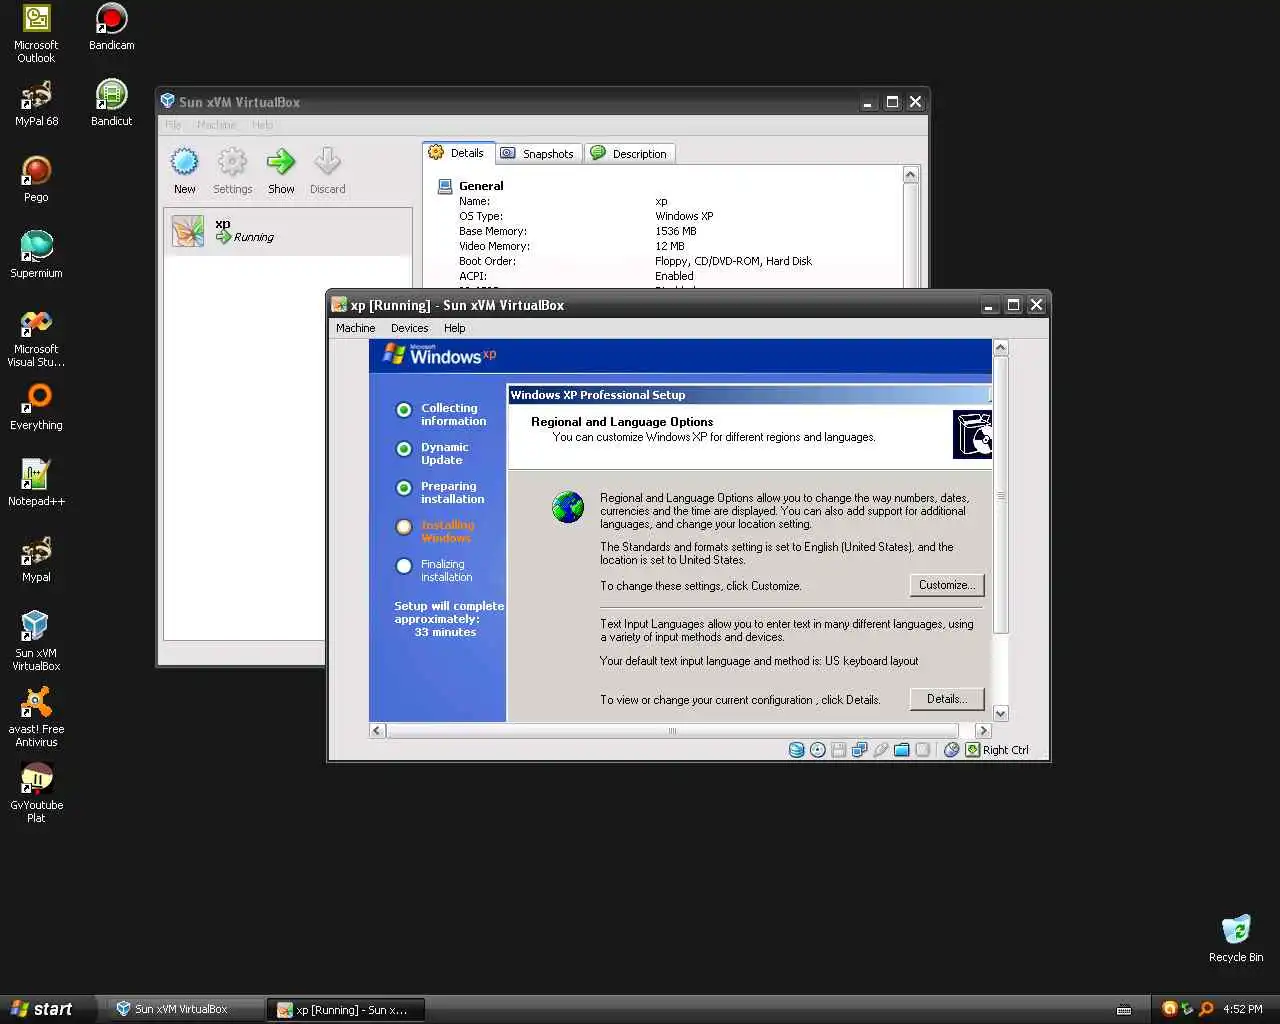Click the Customize... button in XP Setup
The image size is (1280, 1024).
point(947,585)
